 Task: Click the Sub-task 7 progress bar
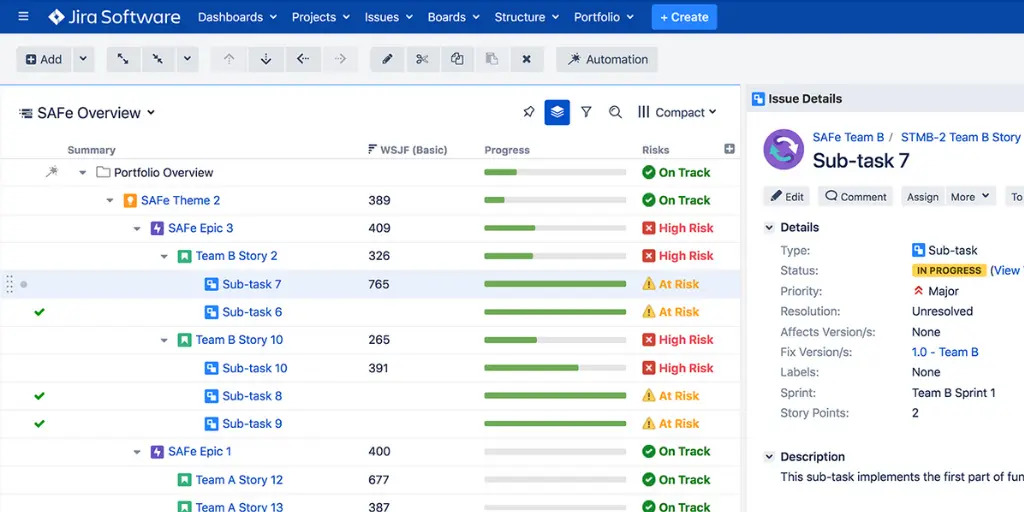coord(555,284)
